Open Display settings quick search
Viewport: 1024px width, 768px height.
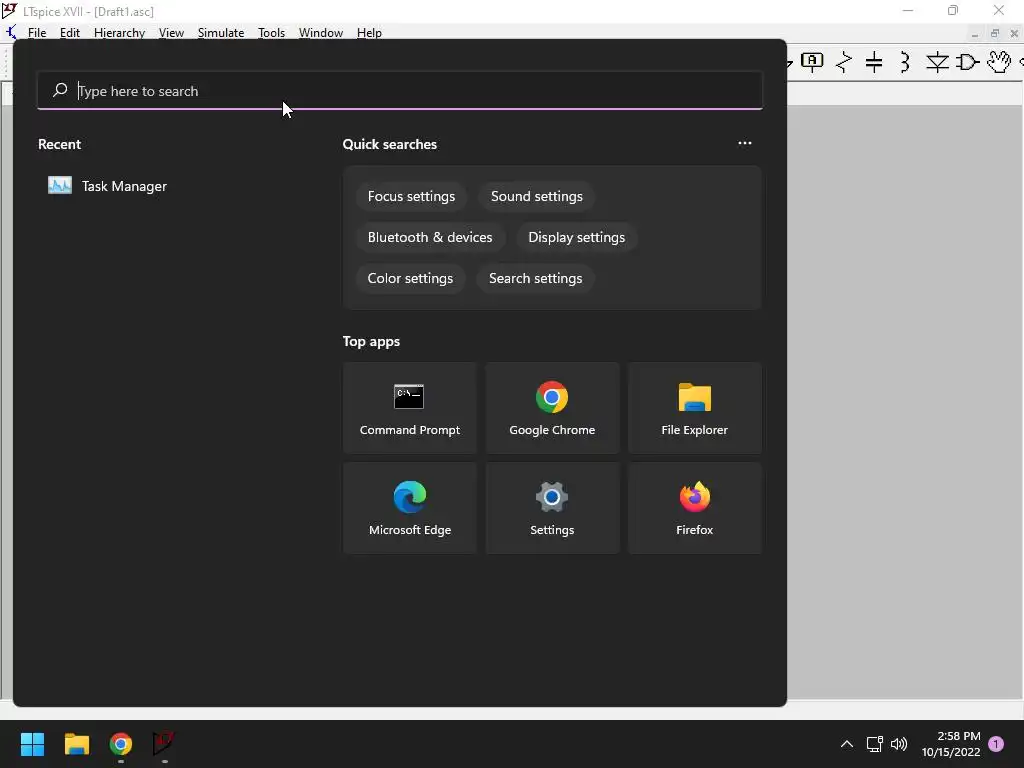[577, 238]
